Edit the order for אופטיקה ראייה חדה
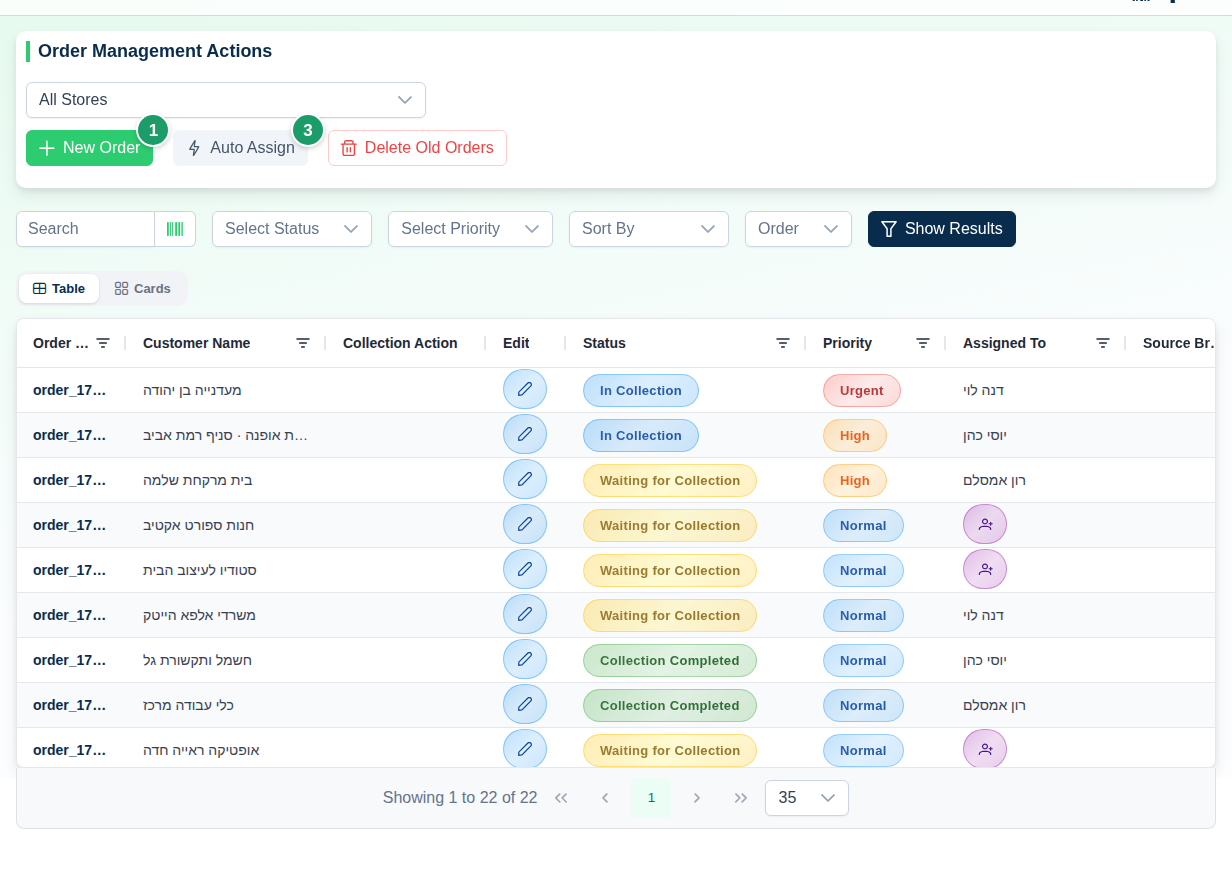The height and width of the screenshot is (875, 1232). point(525,750)
